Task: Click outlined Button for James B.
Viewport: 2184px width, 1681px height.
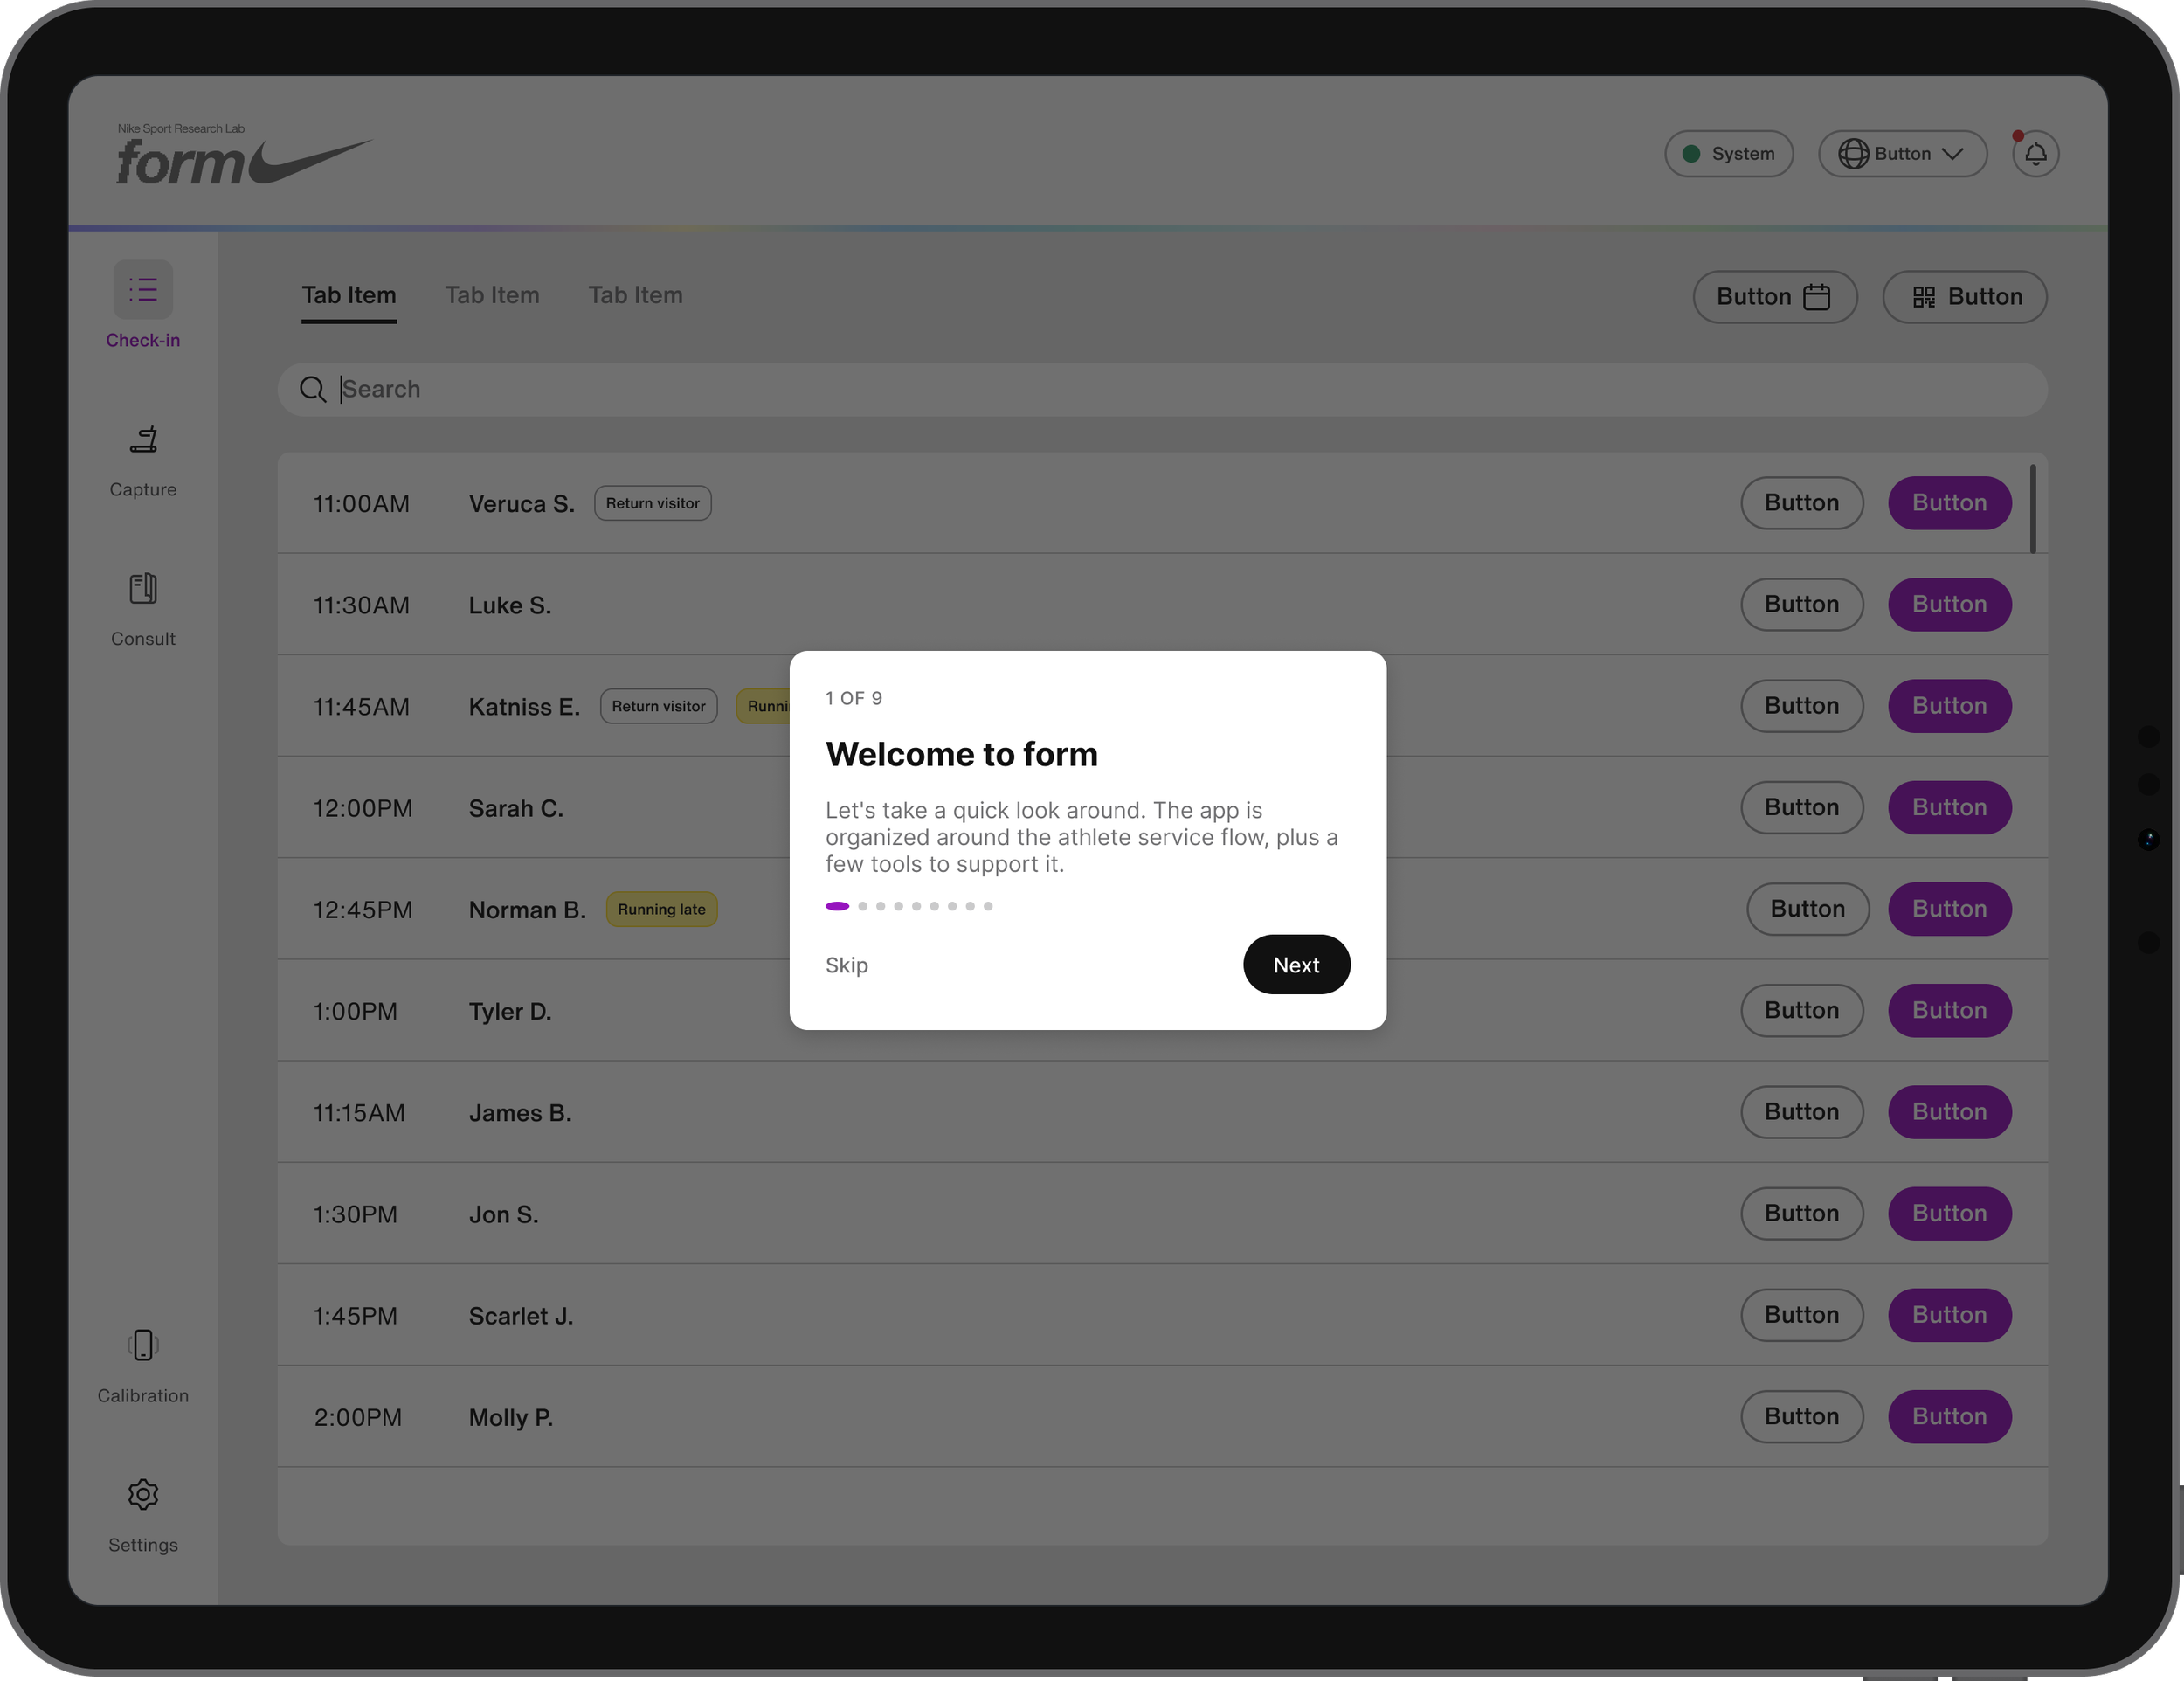Action: 1801,1112
